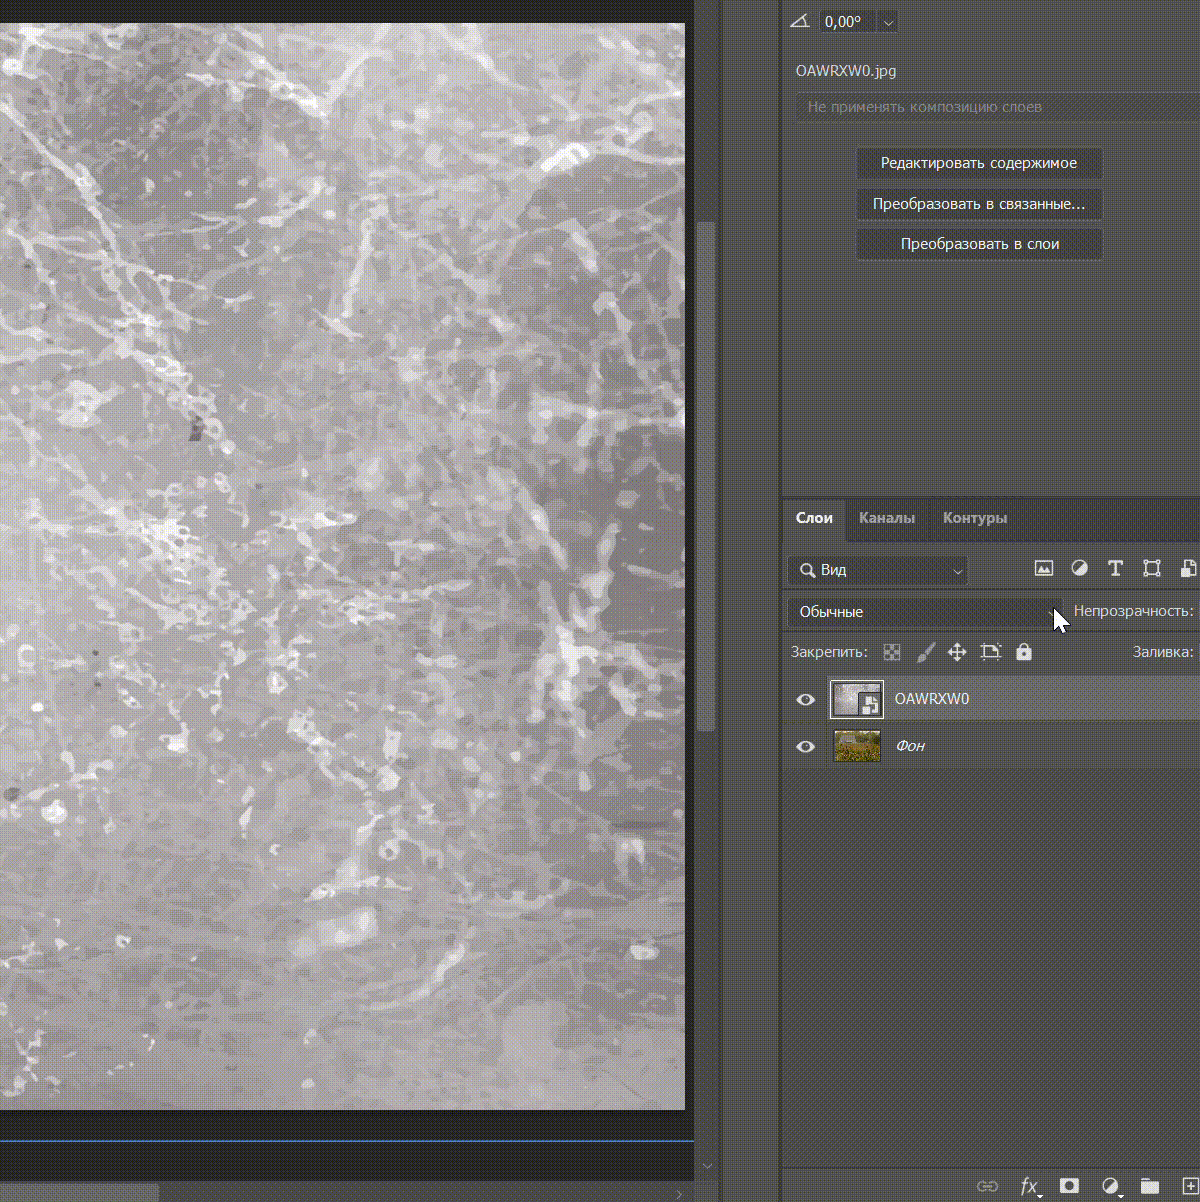Filter layers by adjustment layer type
1200x1202 pixels.
click(x=1080, y=568)
